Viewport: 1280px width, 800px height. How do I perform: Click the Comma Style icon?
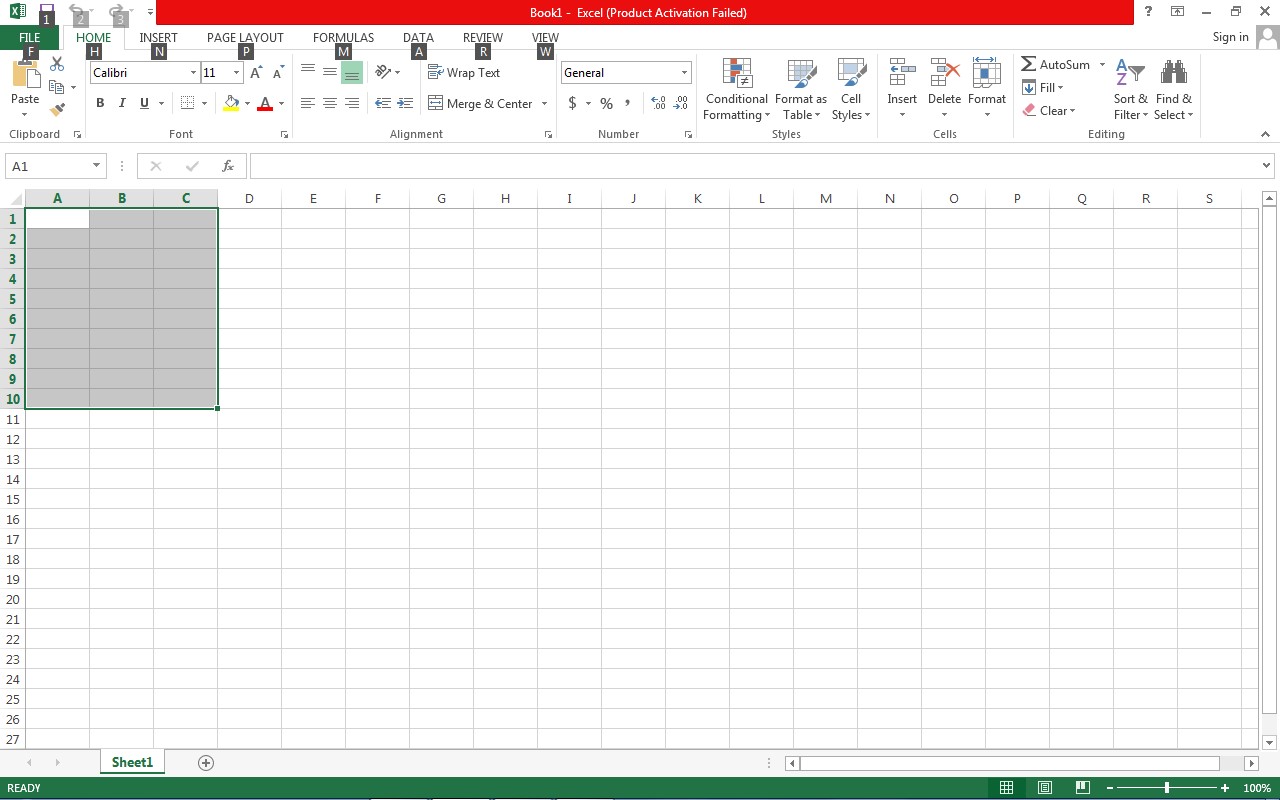(628, 103)
